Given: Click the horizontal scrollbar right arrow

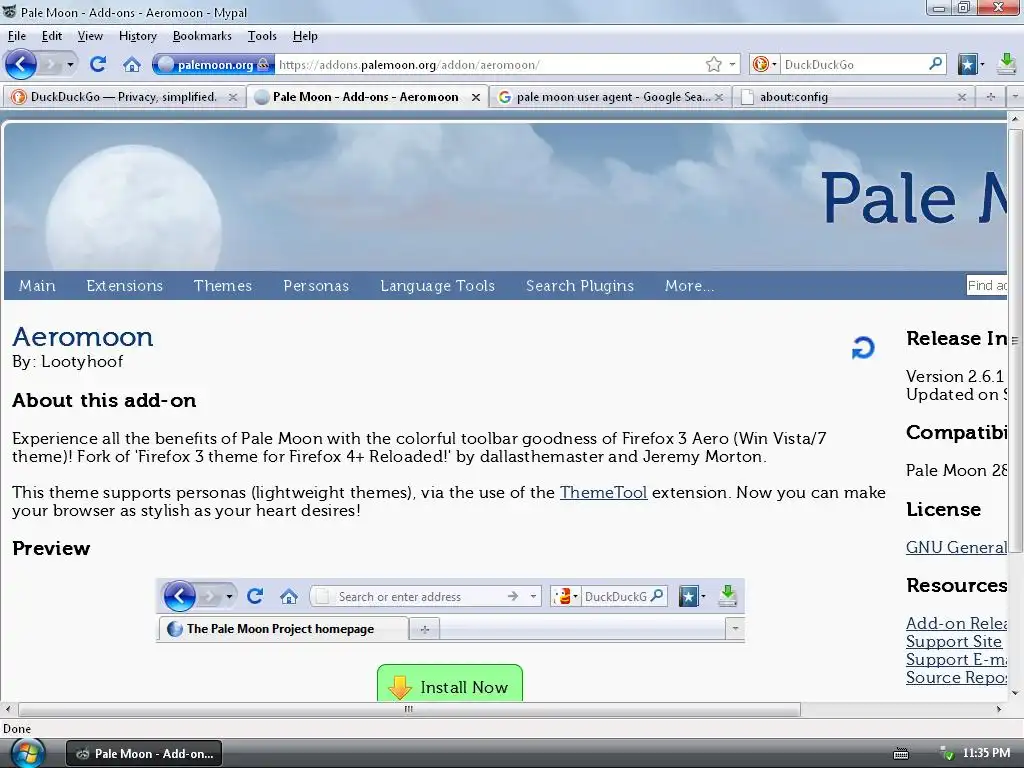Looking at the screenshot, I should (999, 709).
